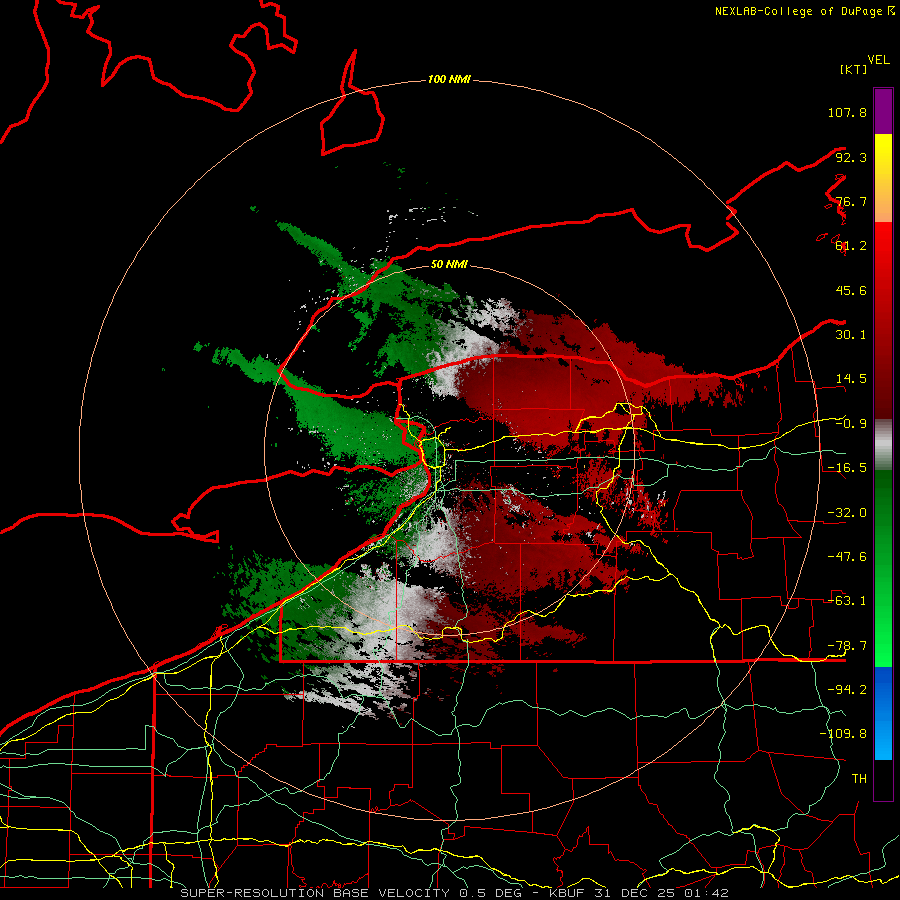Click the VEL legend title
The image size is (900, 900).
tap(878, 60)
